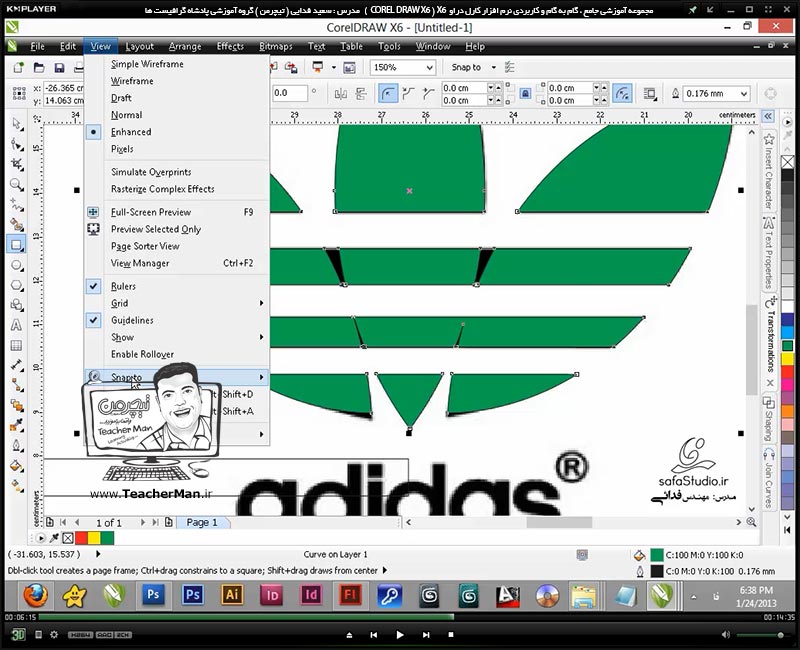Open the dropdown arrow next to monitor icon
The image size is (800, 650).
click(x=334, y=67)
